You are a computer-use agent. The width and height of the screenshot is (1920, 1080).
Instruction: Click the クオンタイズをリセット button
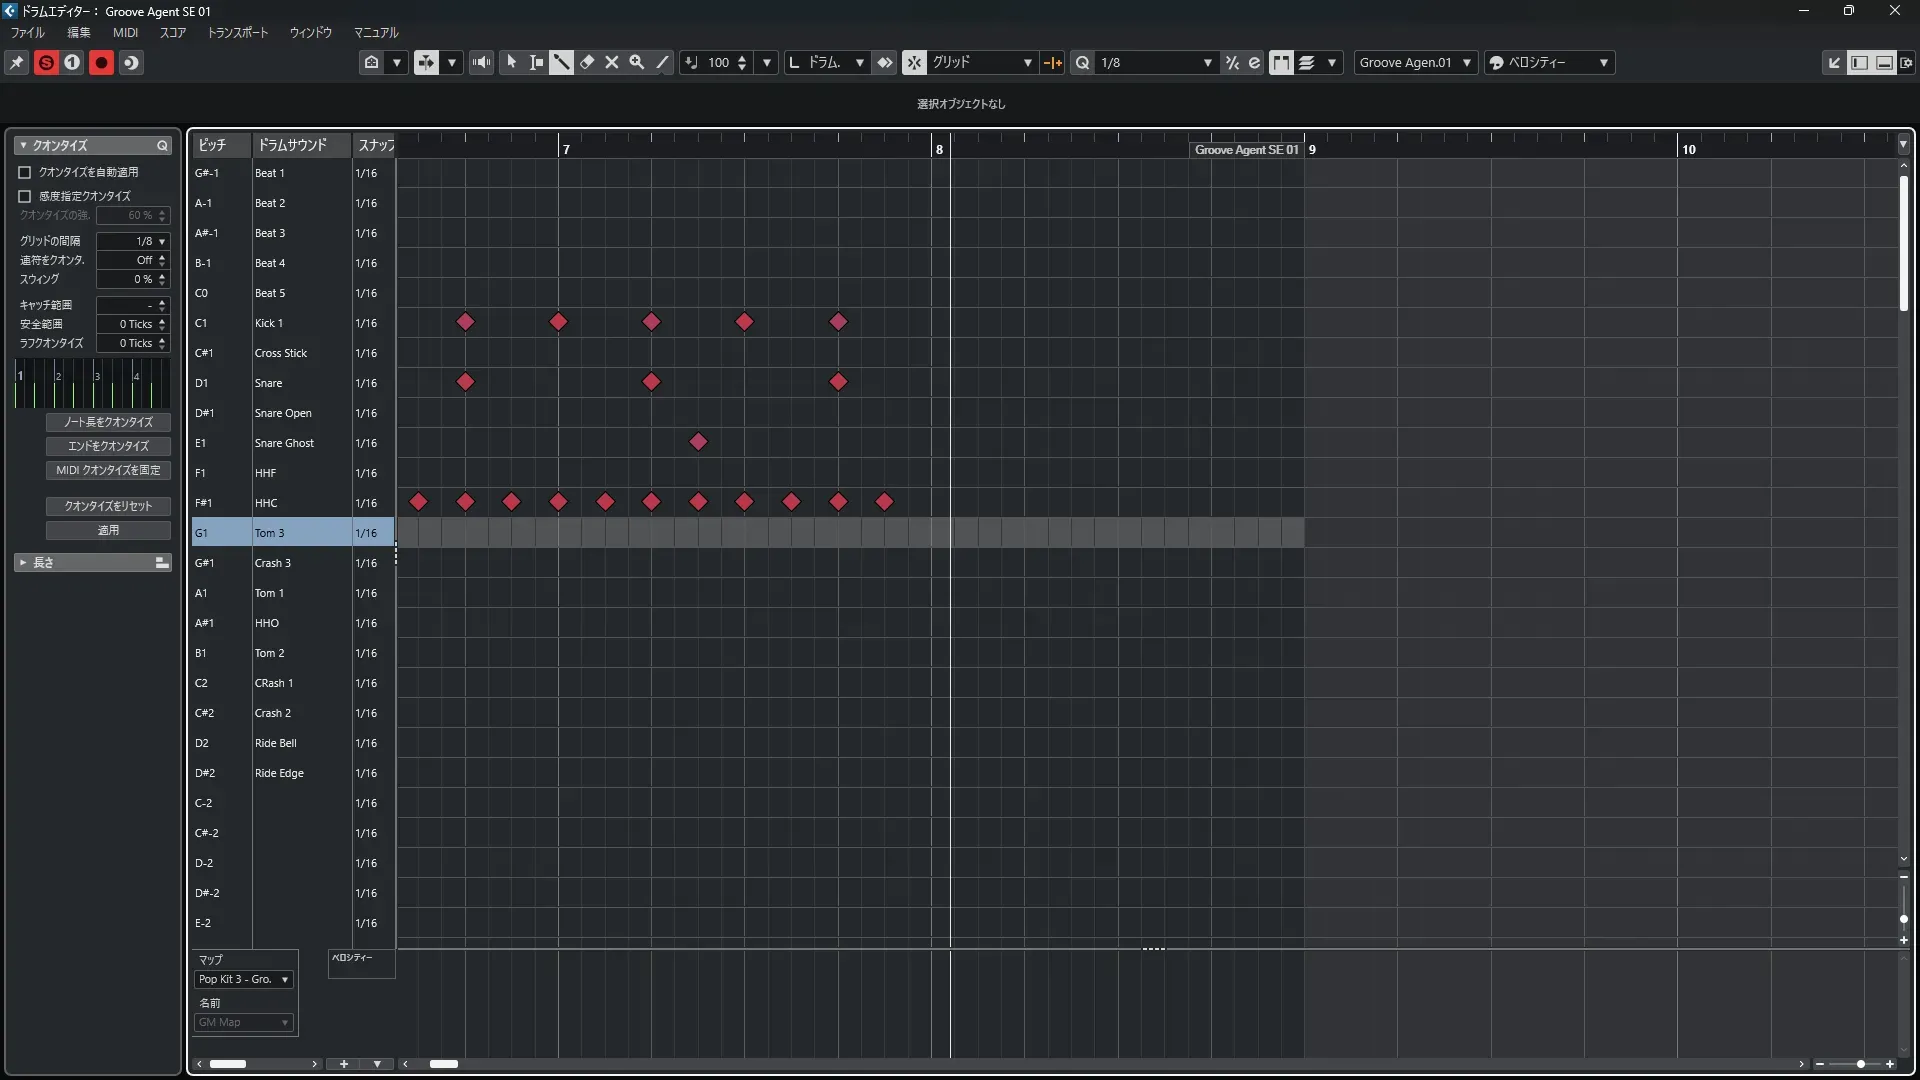coord(108,506)
